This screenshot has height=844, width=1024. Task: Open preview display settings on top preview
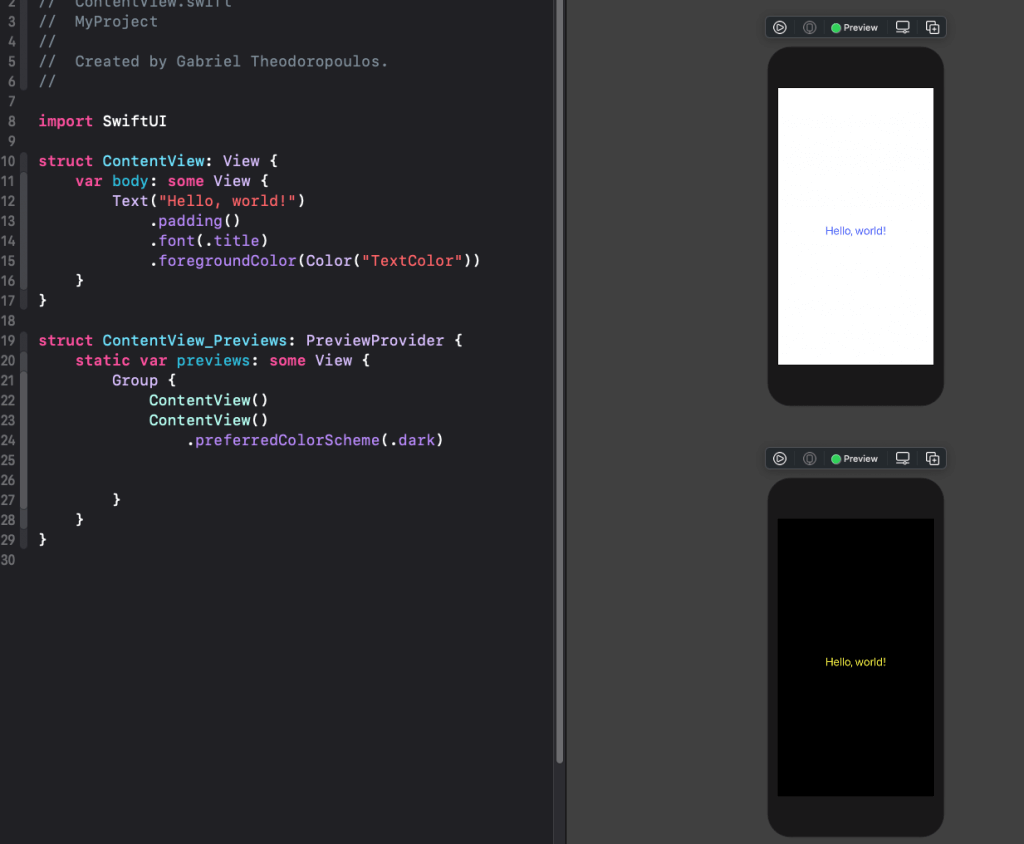903,28
